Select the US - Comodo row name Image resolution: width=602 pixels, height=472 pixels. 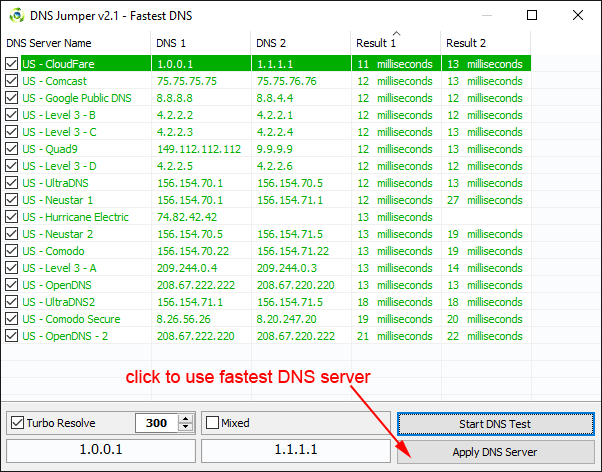[53, 251]
